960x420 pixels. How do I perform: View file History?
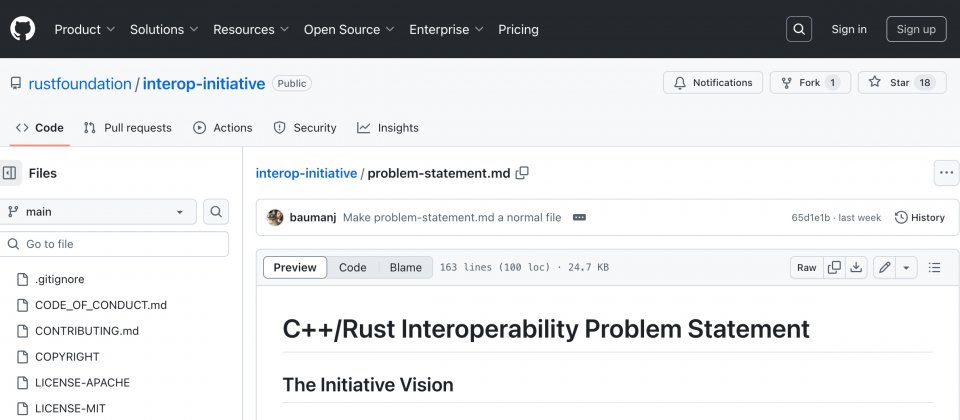(x=920, y=217)
